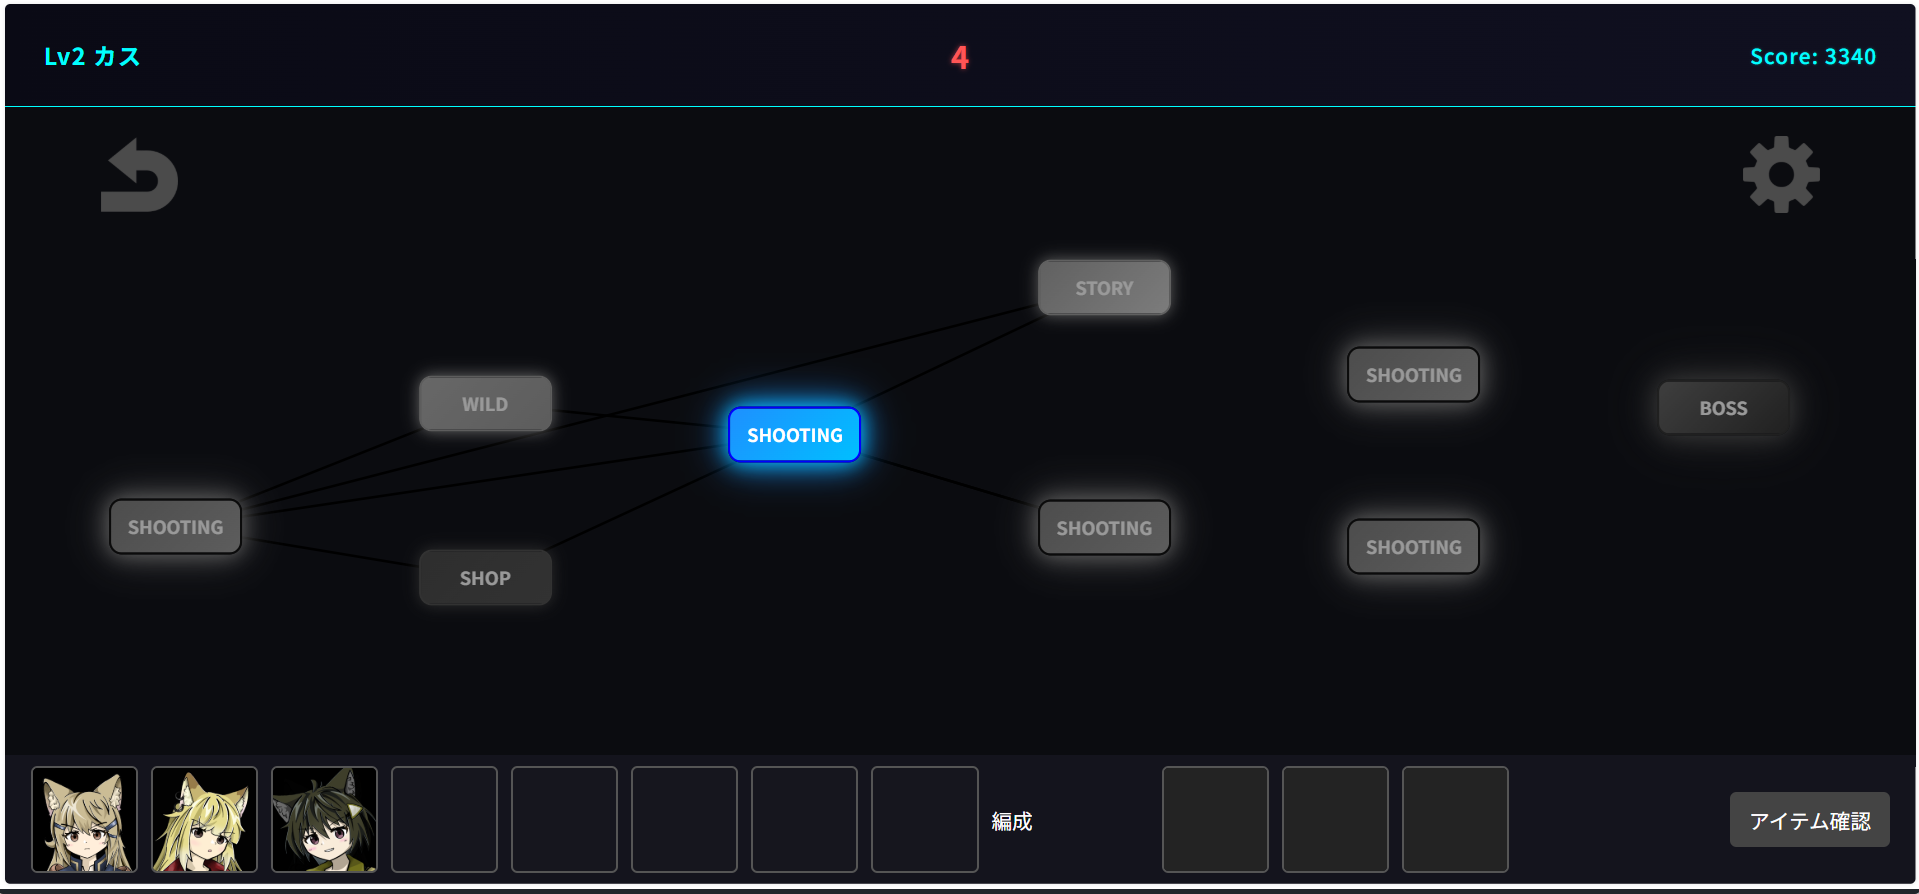
Task: Open the settings gear icon
Action: (1780, 175)
